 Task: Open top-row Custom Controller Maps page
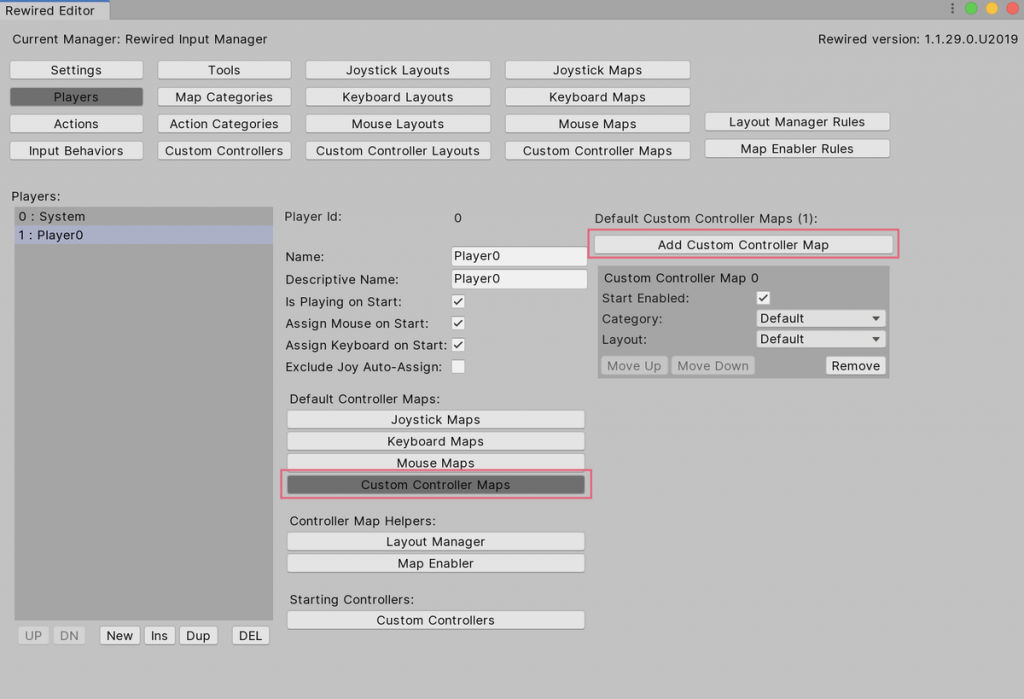(598, 151)
